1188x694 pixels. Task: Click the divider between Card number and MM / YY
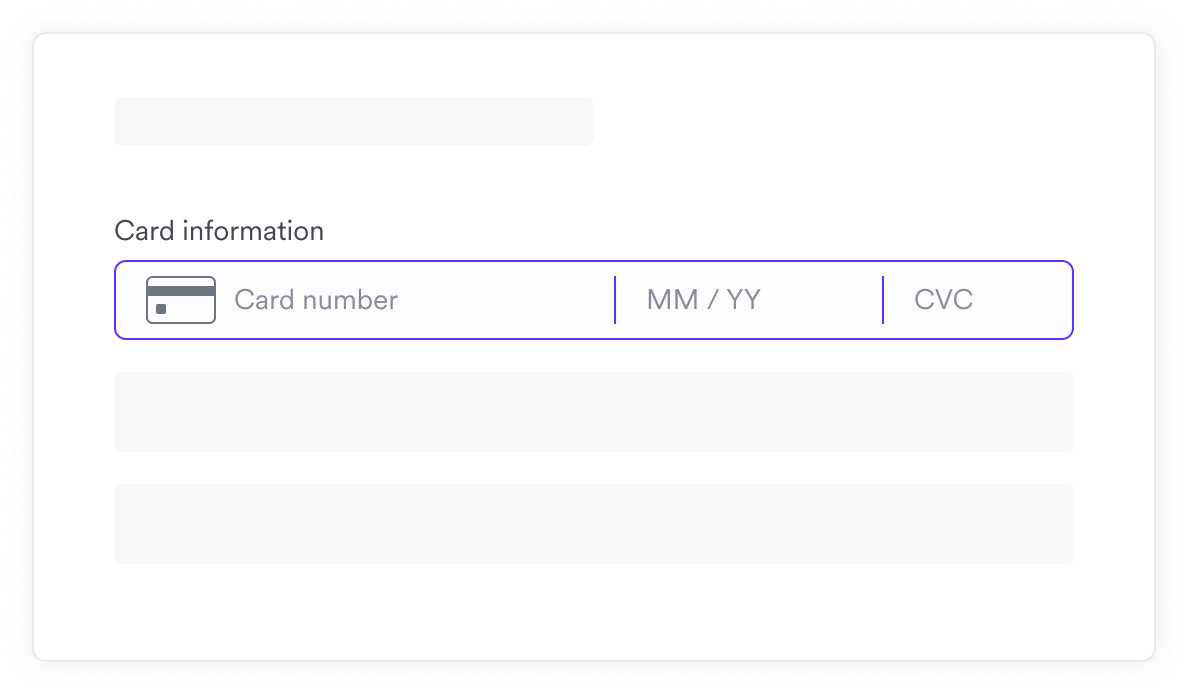point(615,300)
